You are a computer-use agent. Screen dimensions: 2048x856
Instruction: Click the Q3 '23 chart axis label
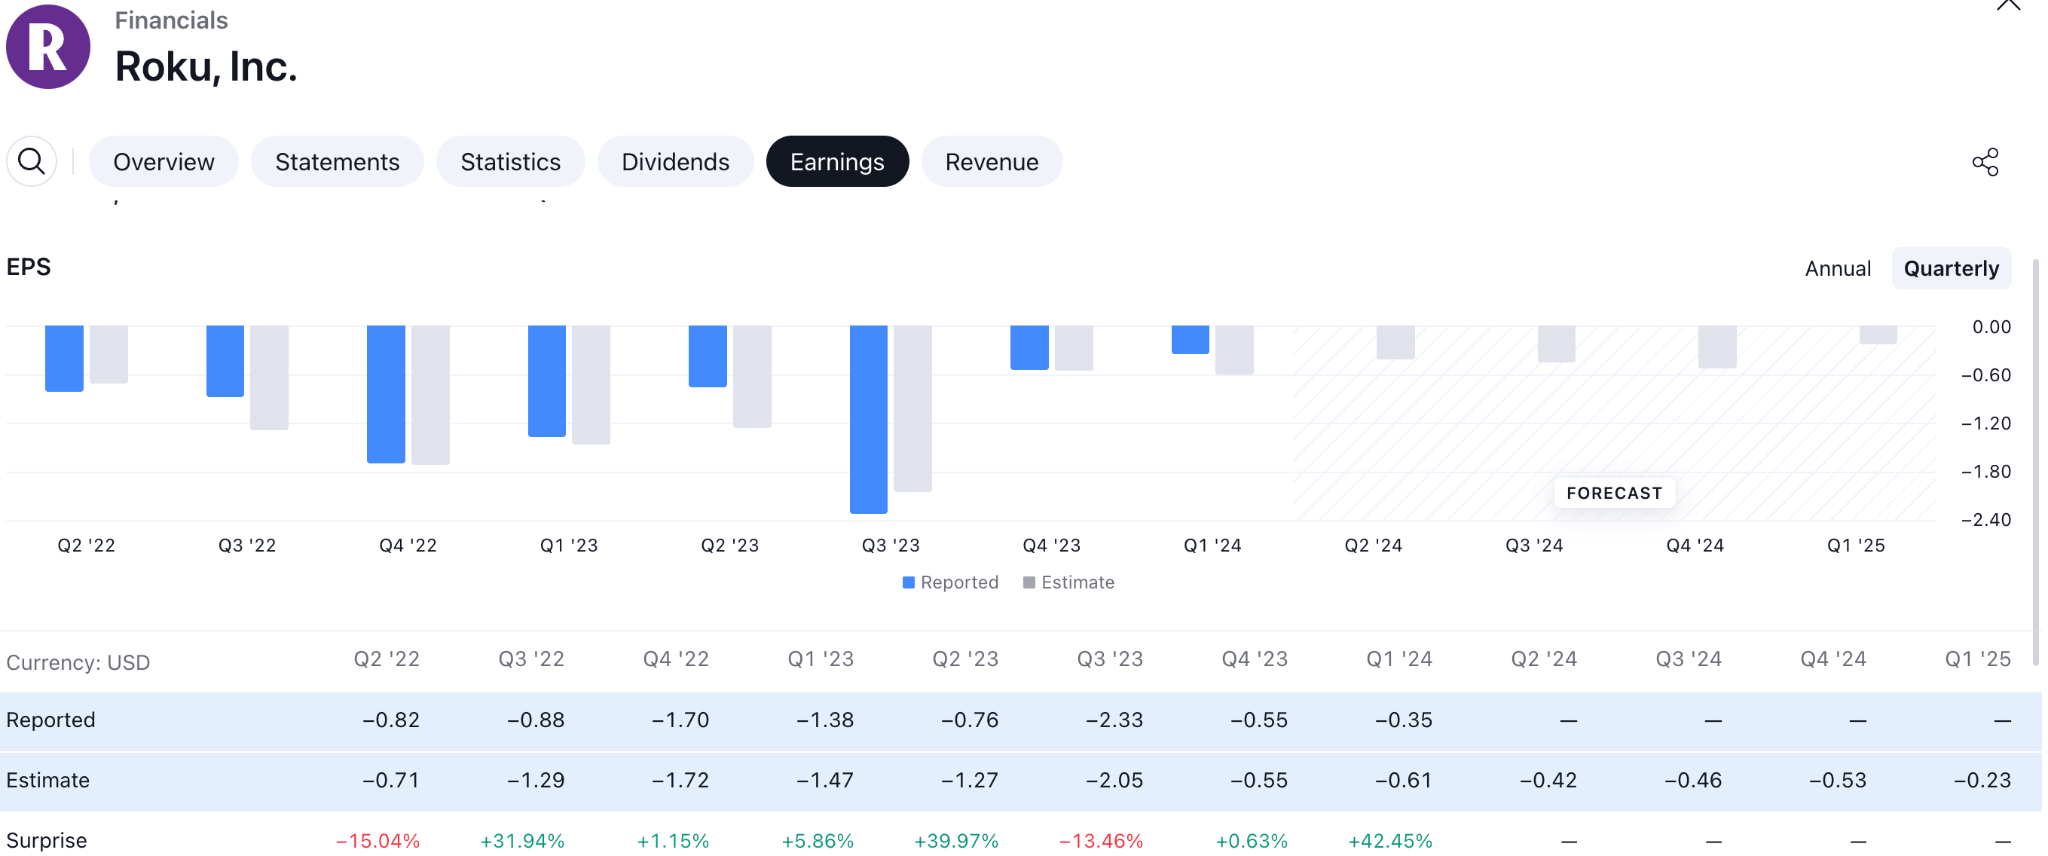click(x=890, y=545)
